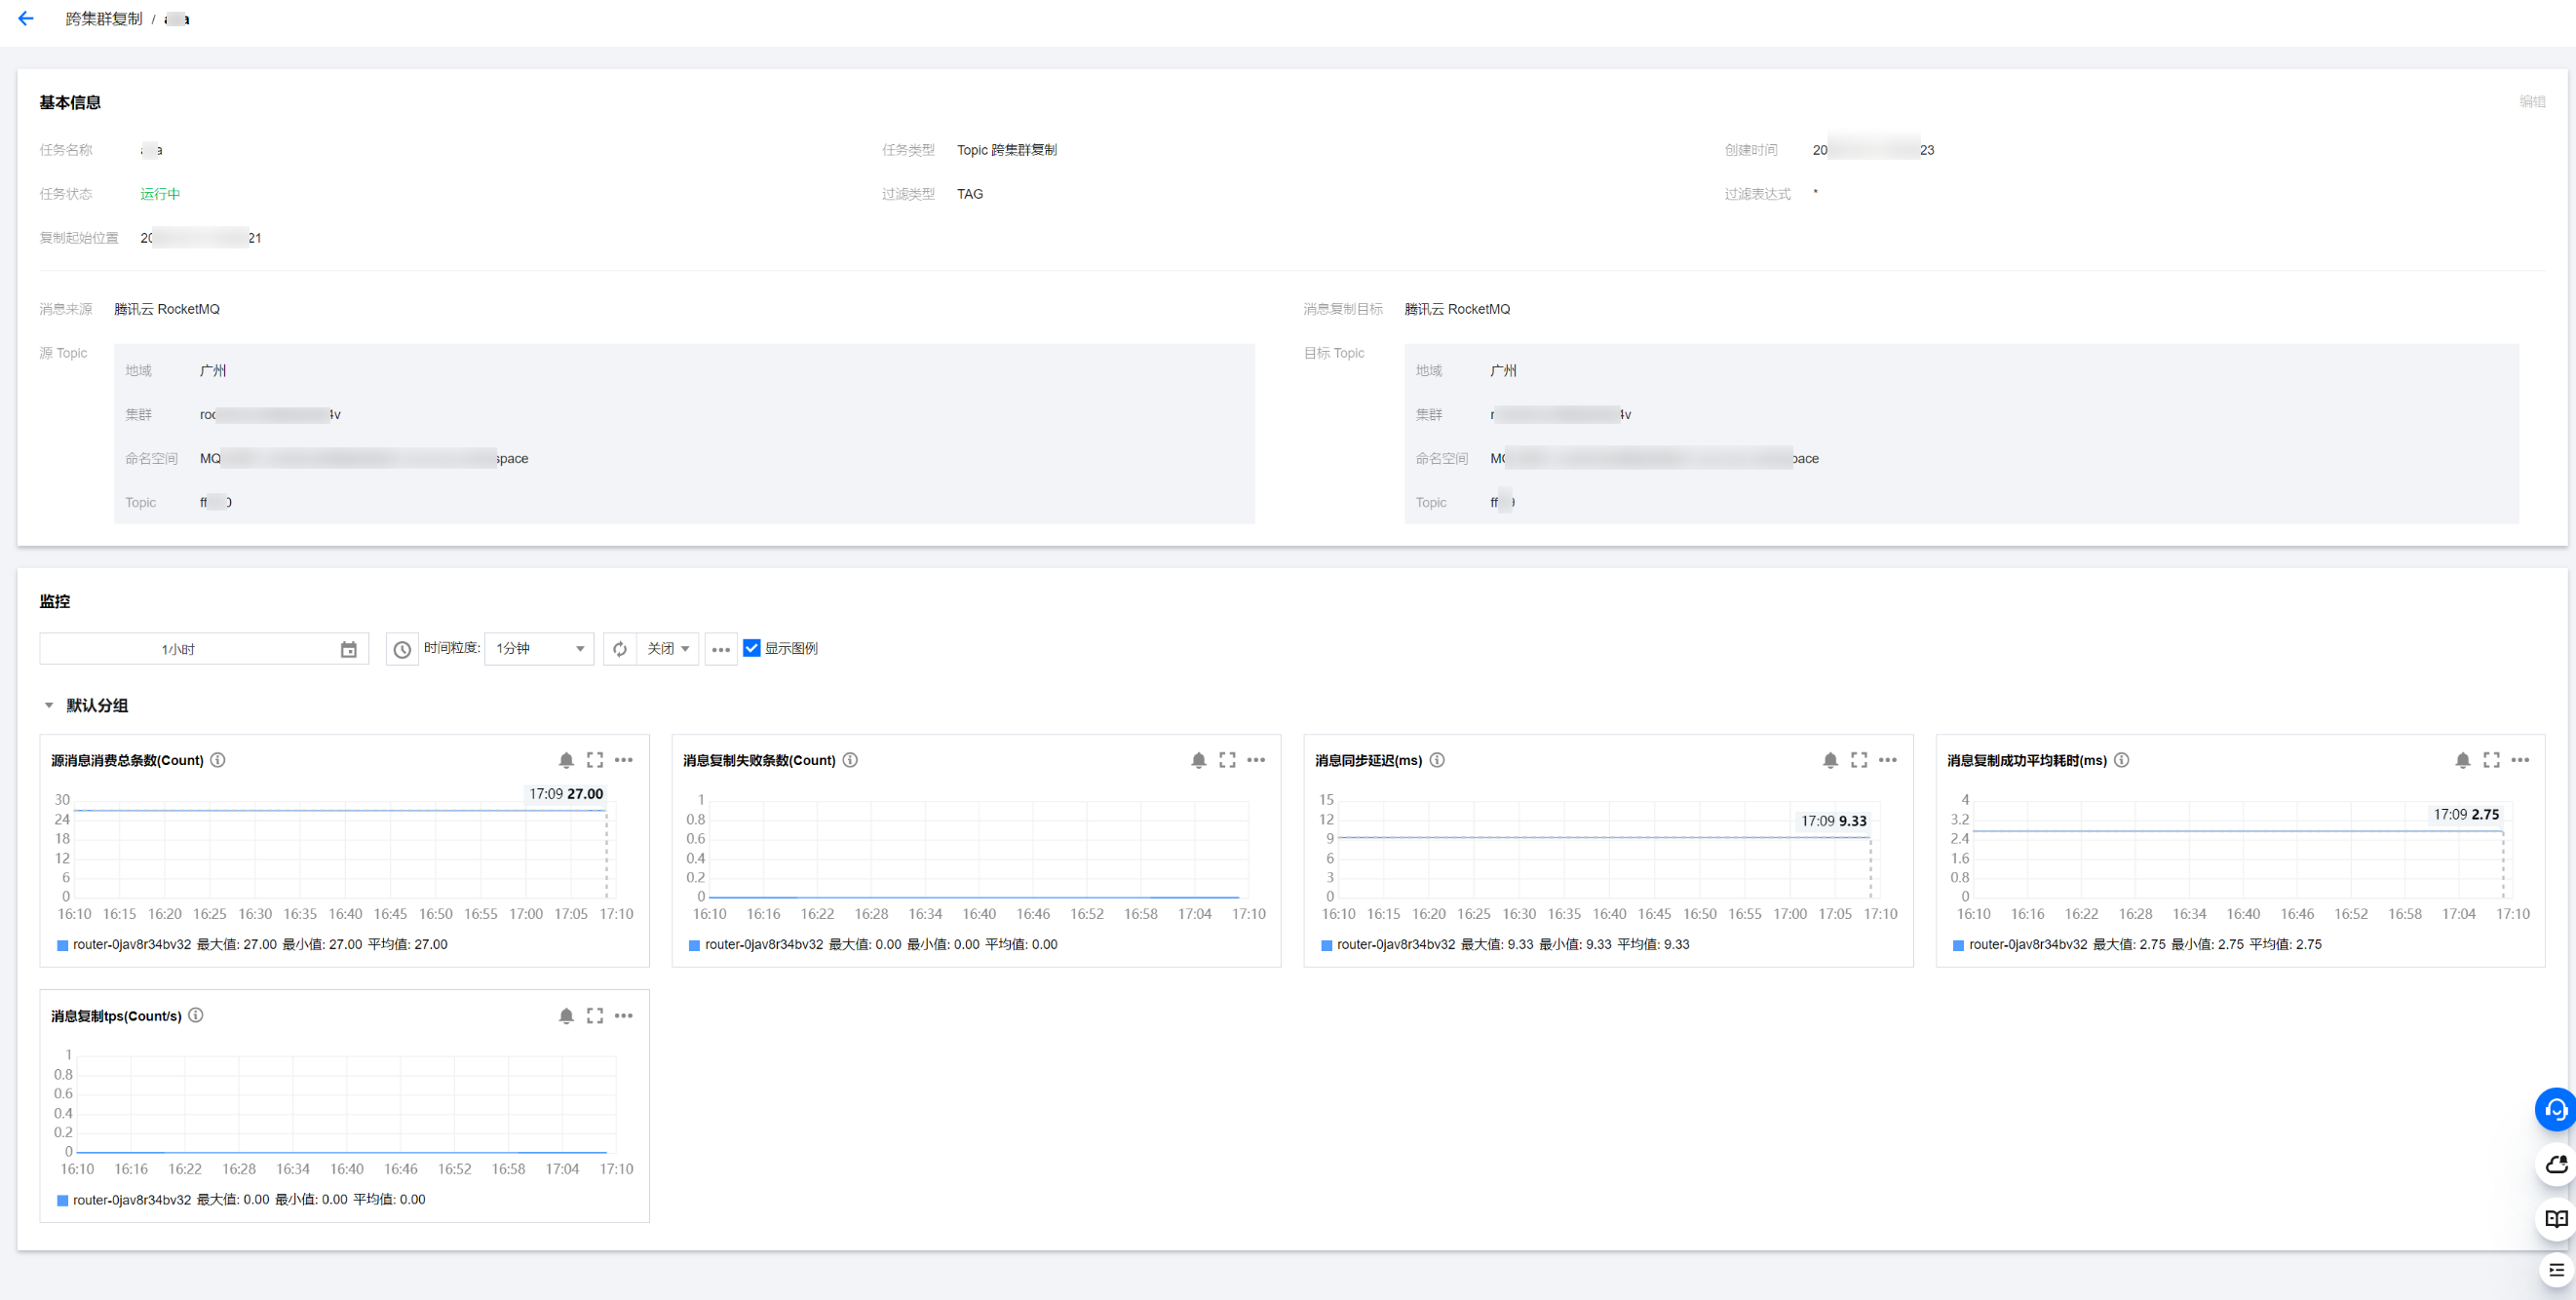
Task: Uncheck the 显示图例 checkbox
Action: [x=752, y=648]
